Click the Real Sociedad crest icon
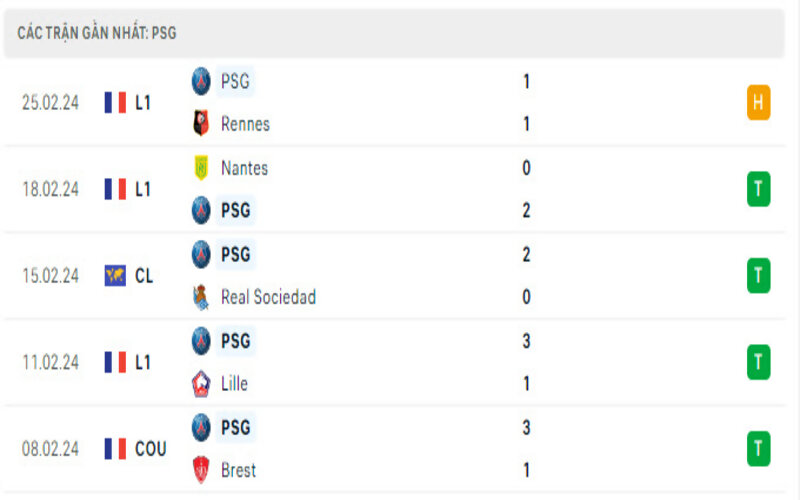800x500 pixels. click(202, 297)
